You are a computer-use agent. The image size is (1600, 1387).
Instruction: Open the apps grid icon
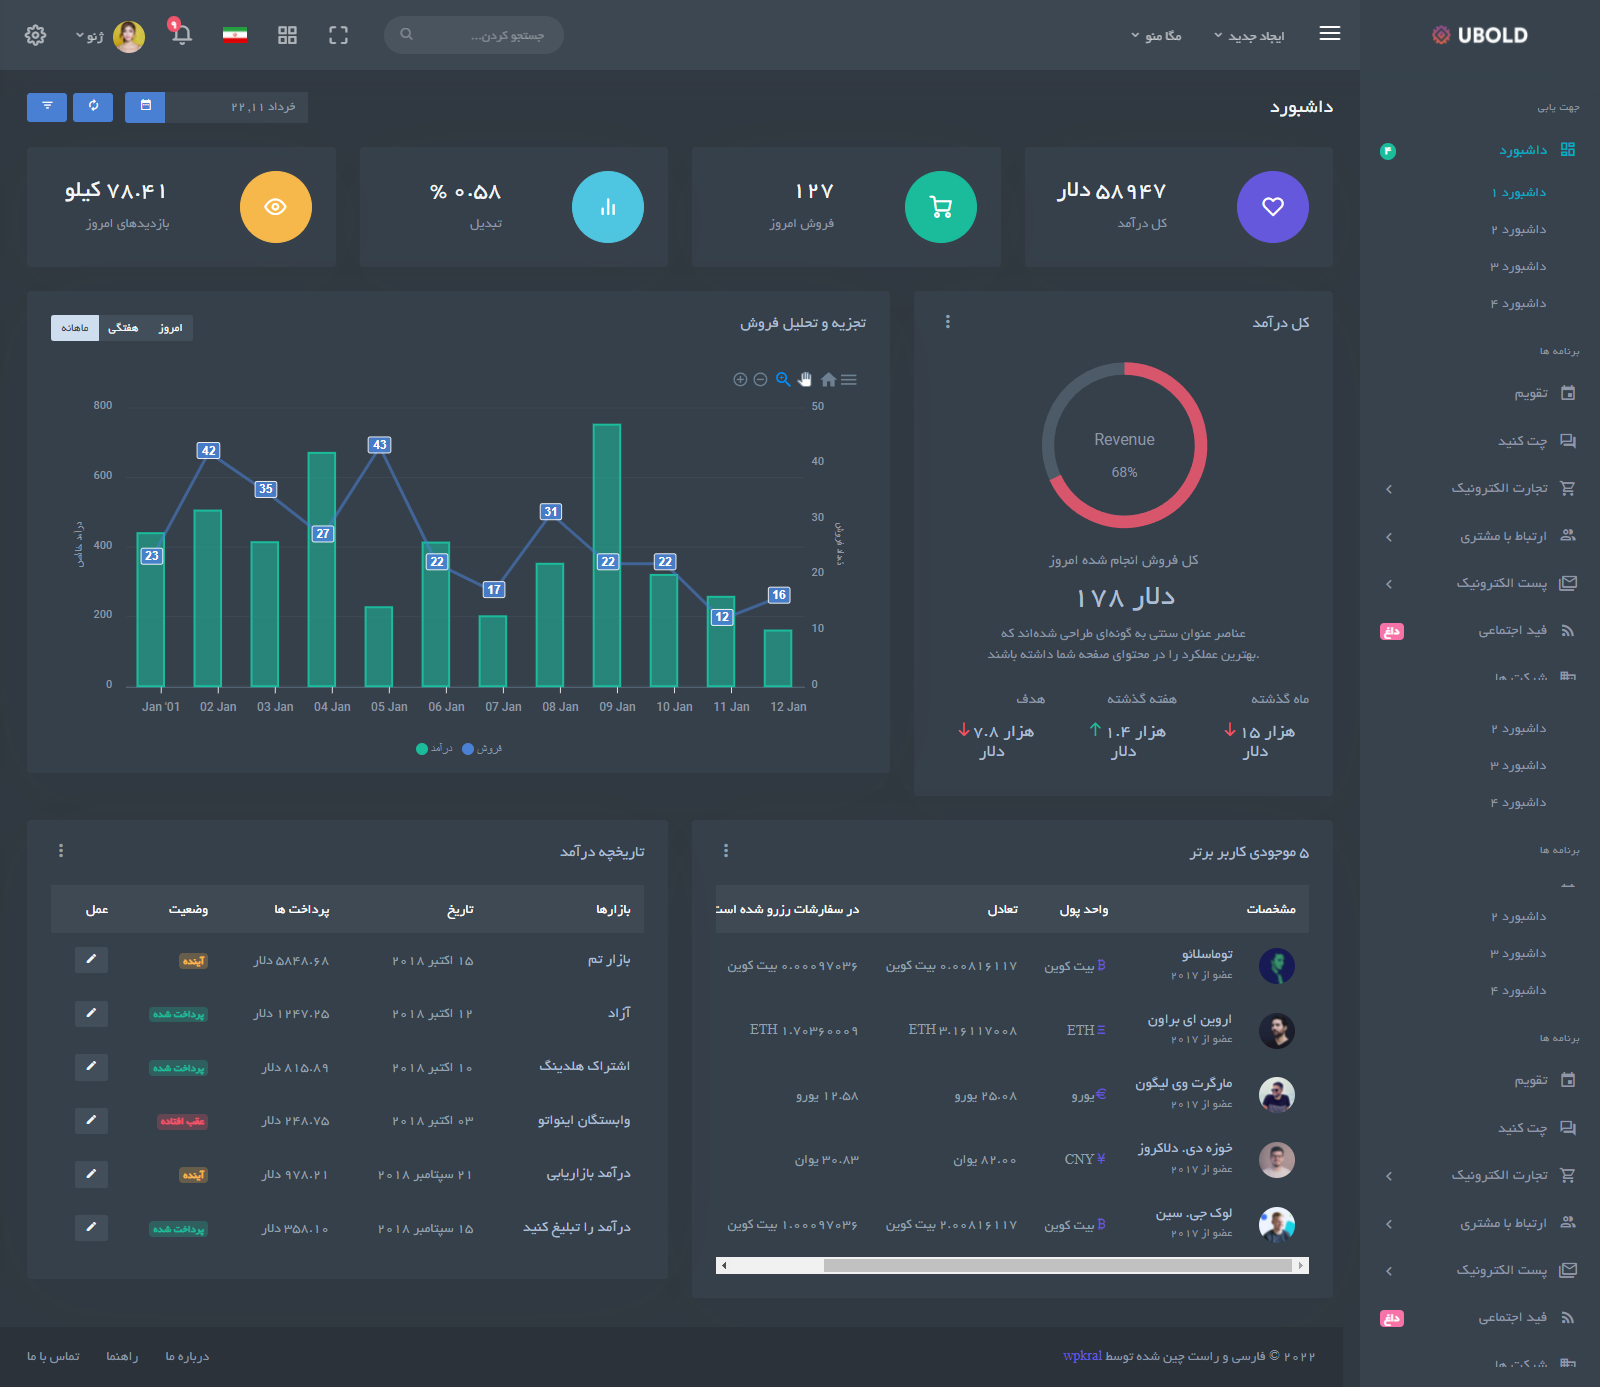tap(287, 35)
